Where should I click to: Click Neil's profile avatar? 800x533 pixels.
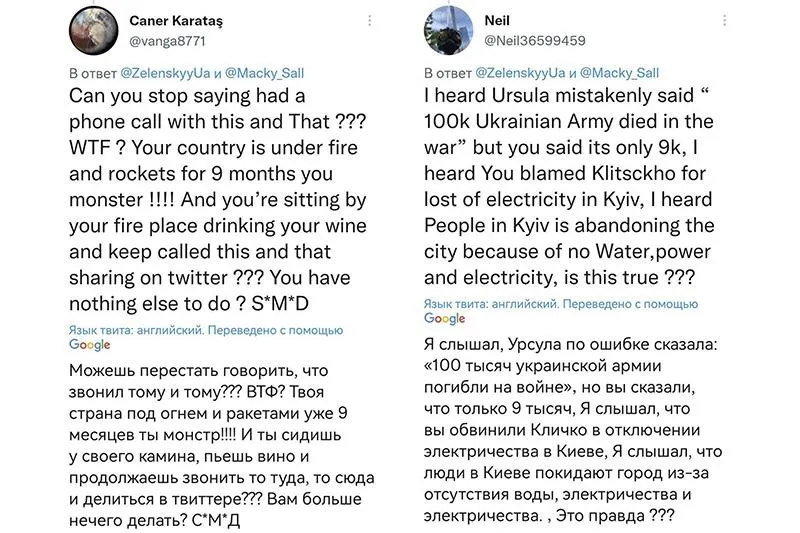click(448, 31)
